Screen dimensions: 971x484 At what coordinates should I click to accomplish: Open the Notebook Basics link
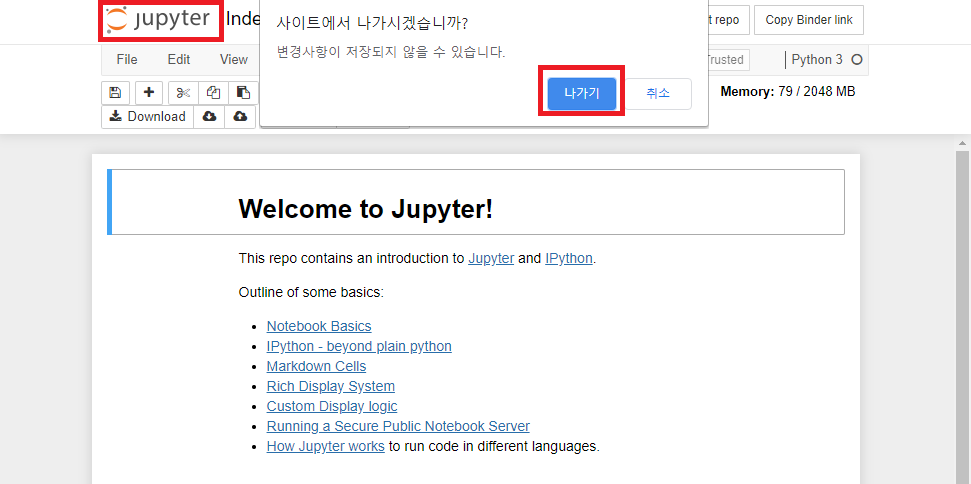tap(319, 326)
